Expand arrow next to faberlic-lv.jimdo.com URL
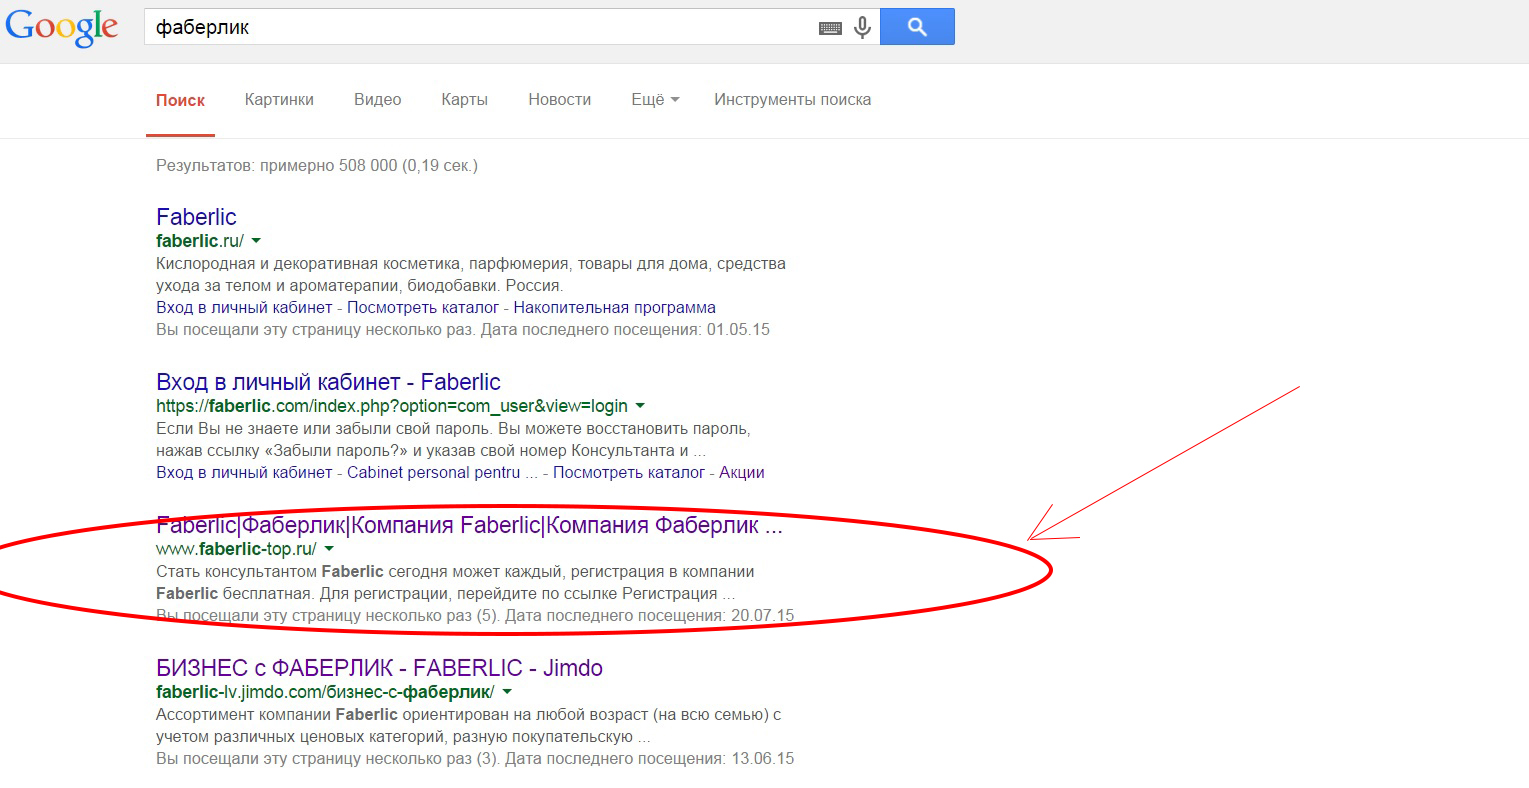 point(507,692)
